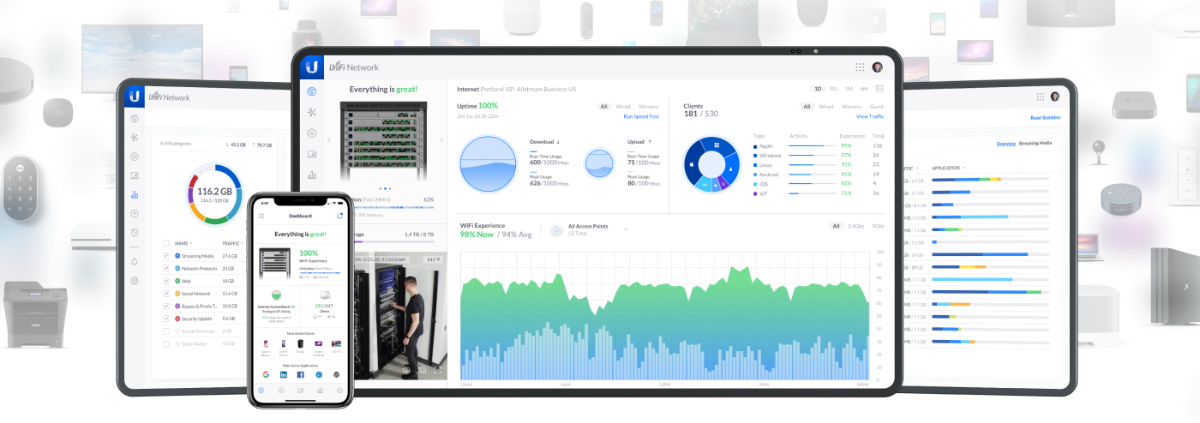Select Wired filter in Clients section
Screen dimensions: 1200x423
pyautogui.click(x=827, y=106)
